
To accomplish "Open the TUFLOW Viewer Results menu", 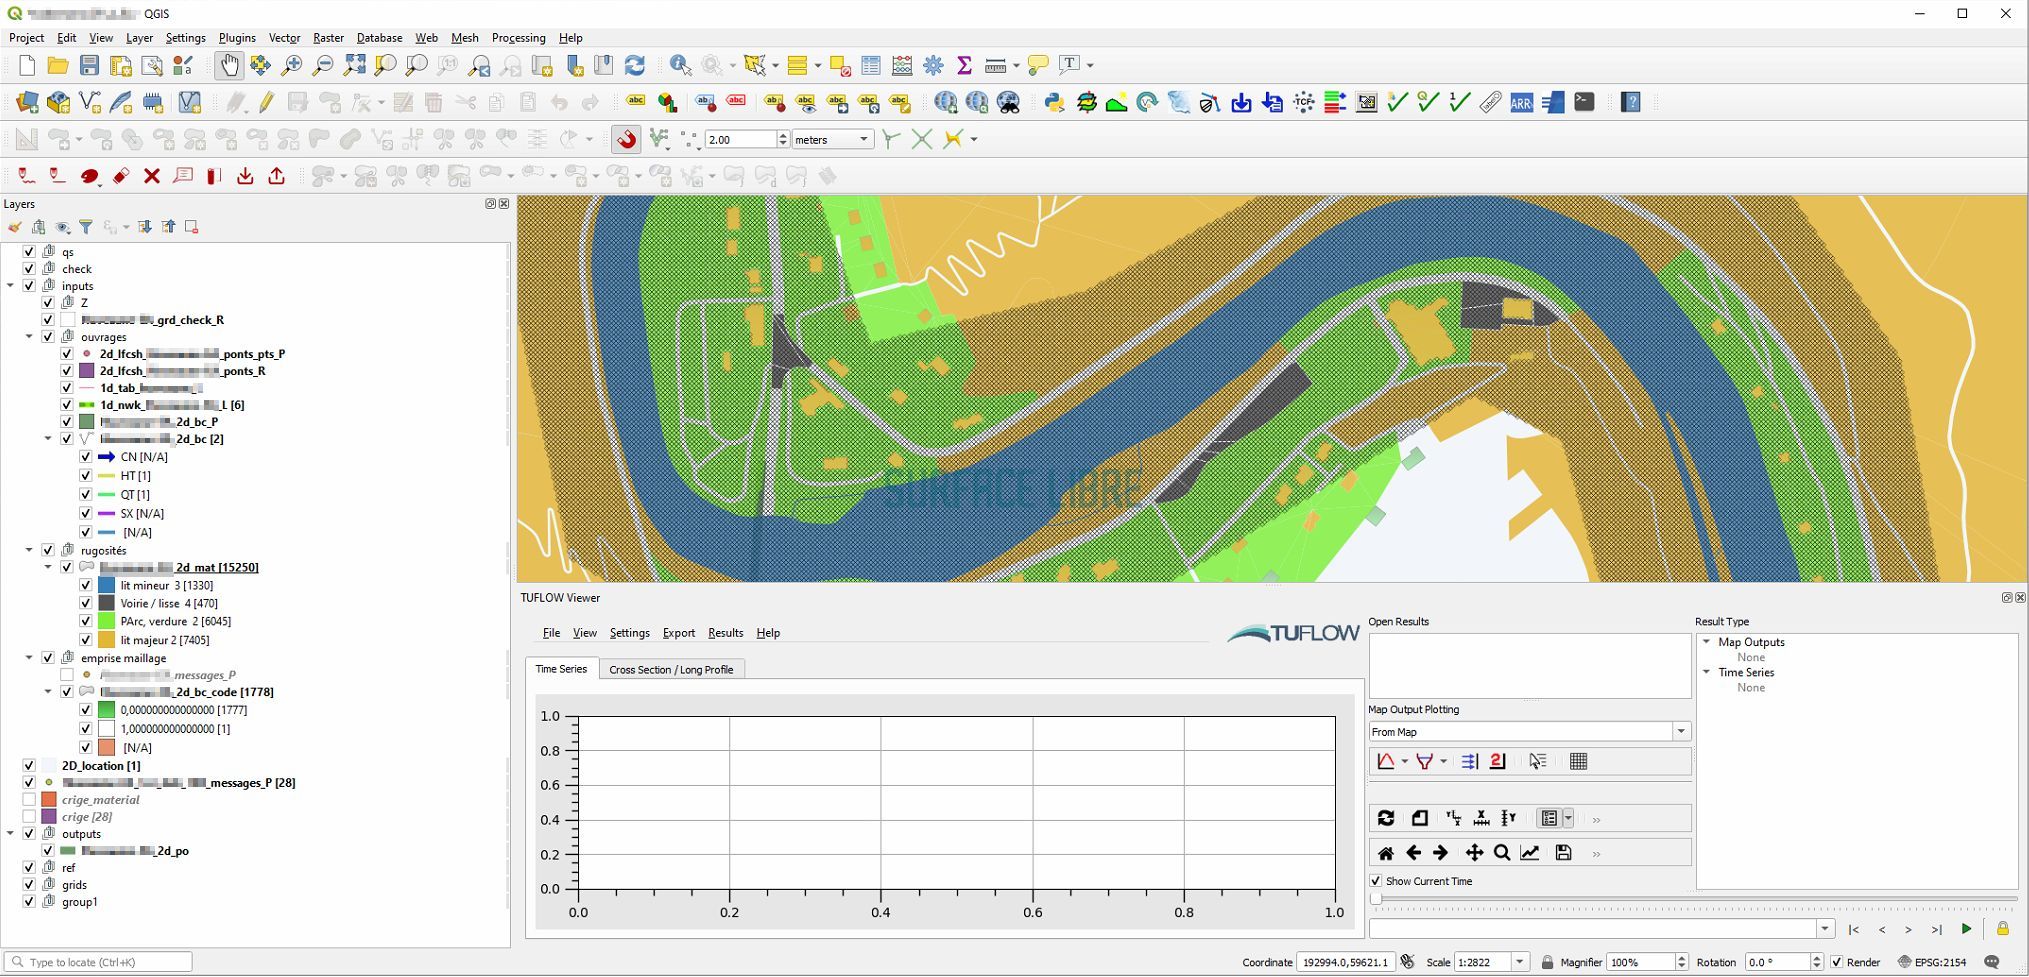I will [x=725, y=633].
